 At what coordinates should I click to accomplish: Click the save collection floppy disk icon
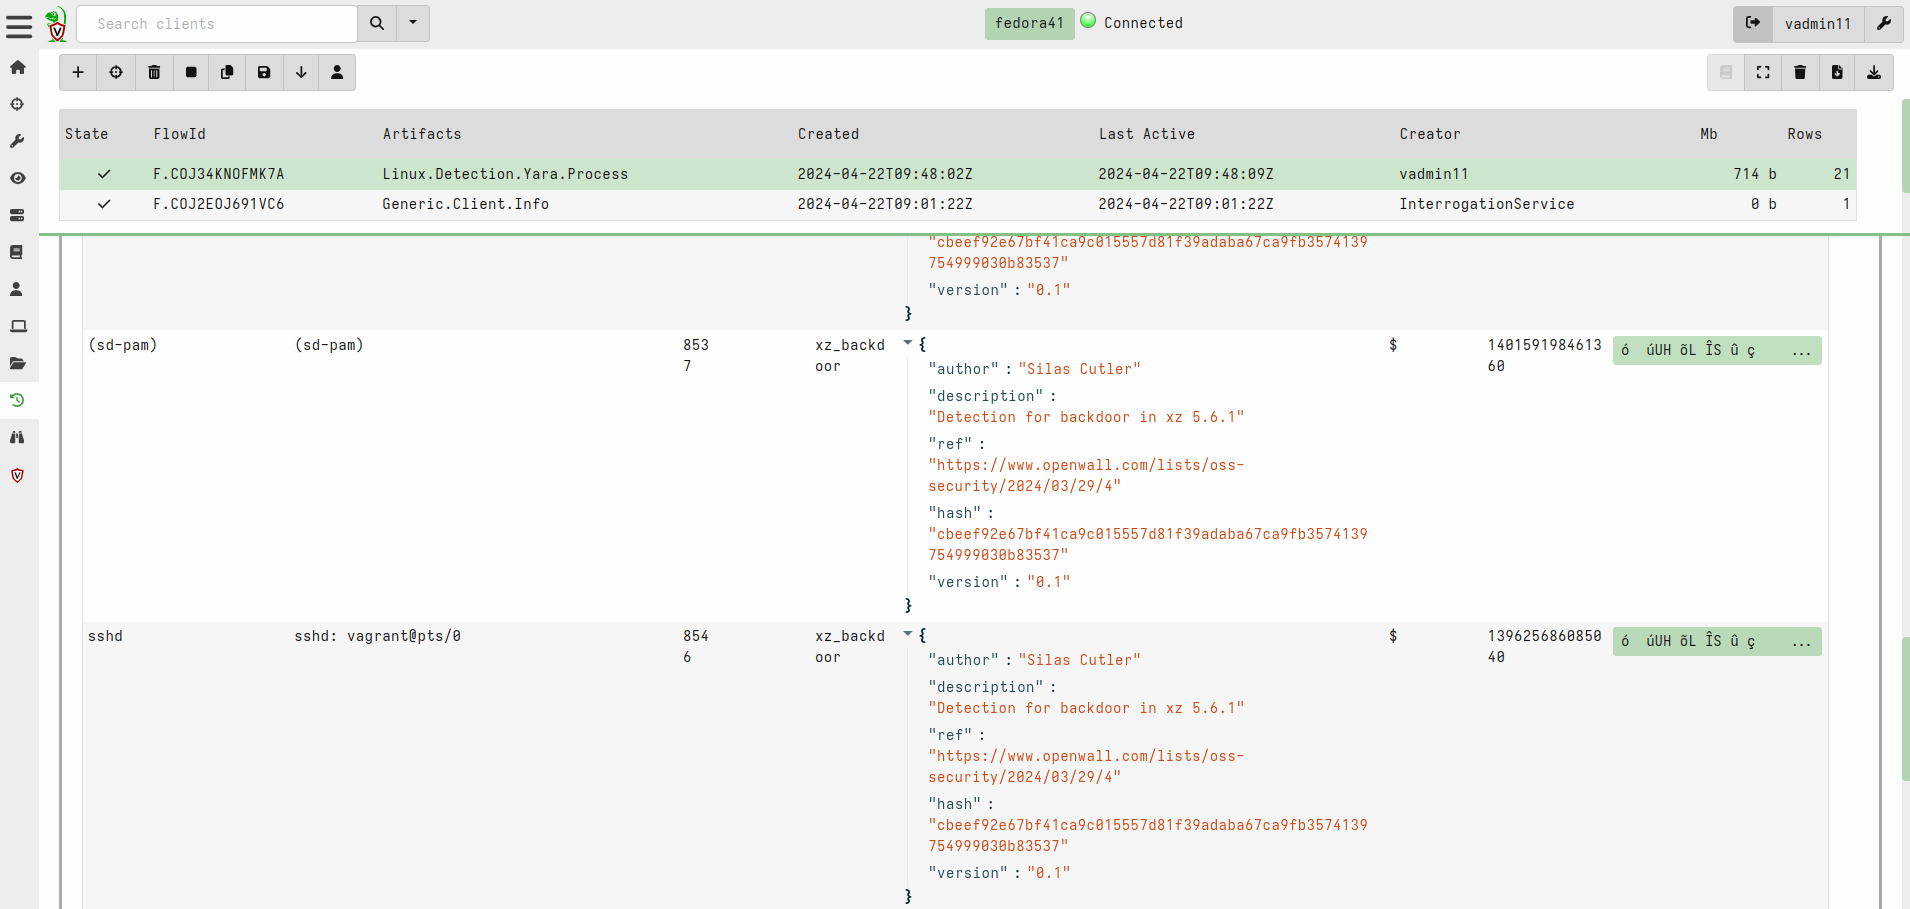264,72
